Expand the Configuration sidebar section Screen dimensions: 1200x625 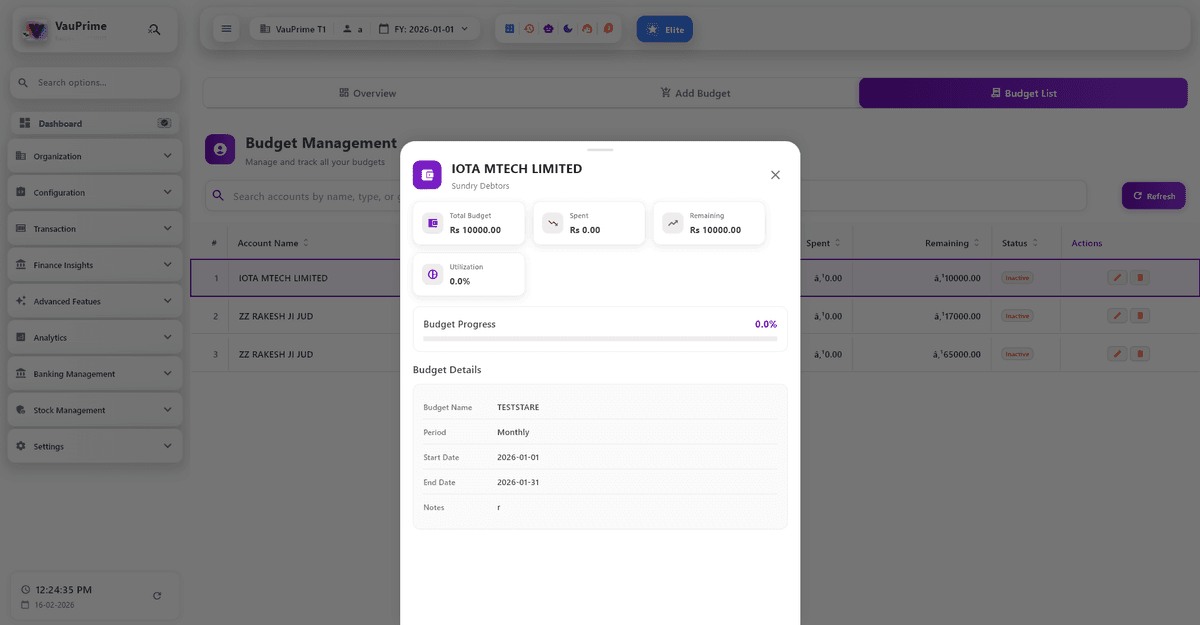(95, 193)
